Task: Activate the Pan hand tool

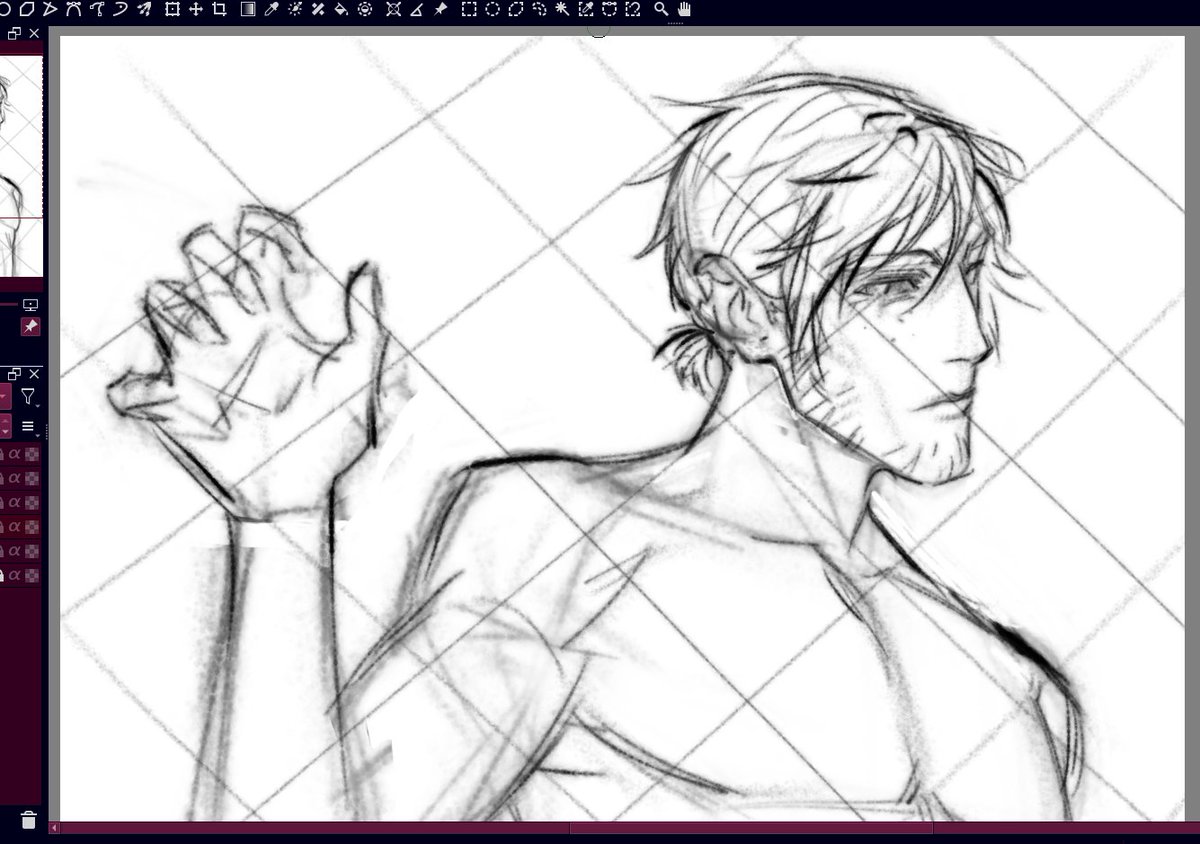Action: [684, 9]
